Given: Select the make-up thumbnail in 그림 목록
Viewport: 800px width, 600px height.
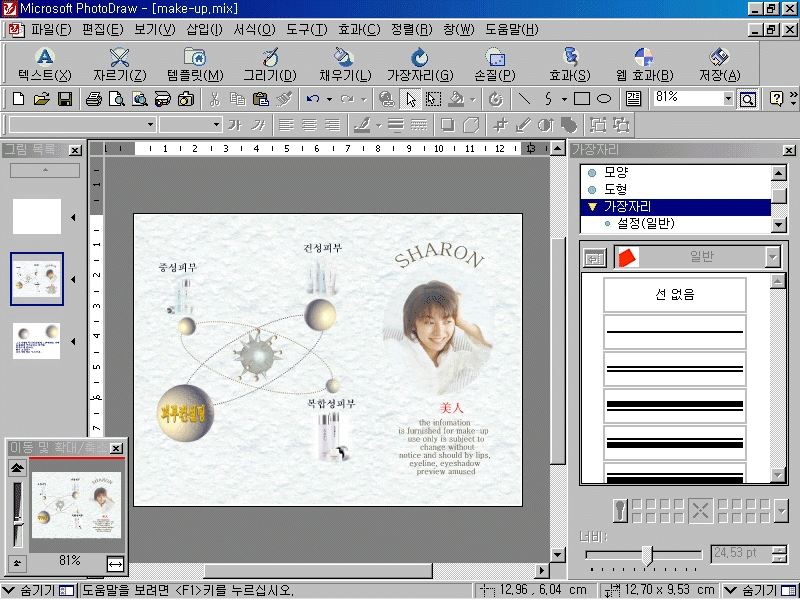Looking at the screenshot, I should click(37, 279).
